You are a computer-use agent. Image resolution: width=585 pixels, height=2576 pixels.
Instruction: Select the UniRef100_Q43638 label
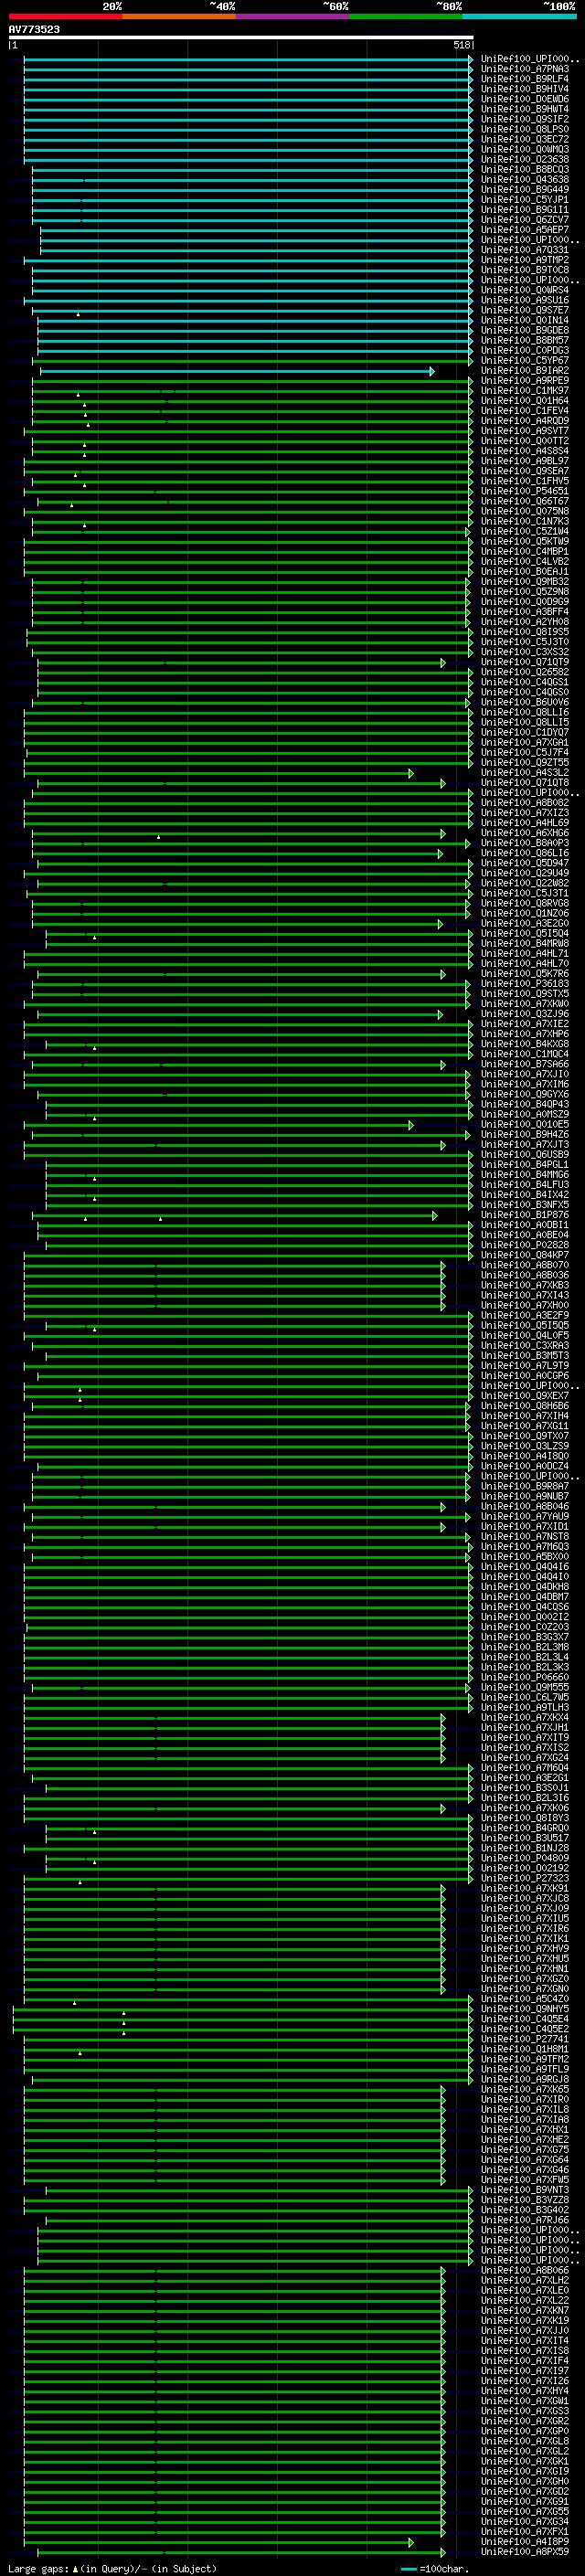tap(524, 180)
